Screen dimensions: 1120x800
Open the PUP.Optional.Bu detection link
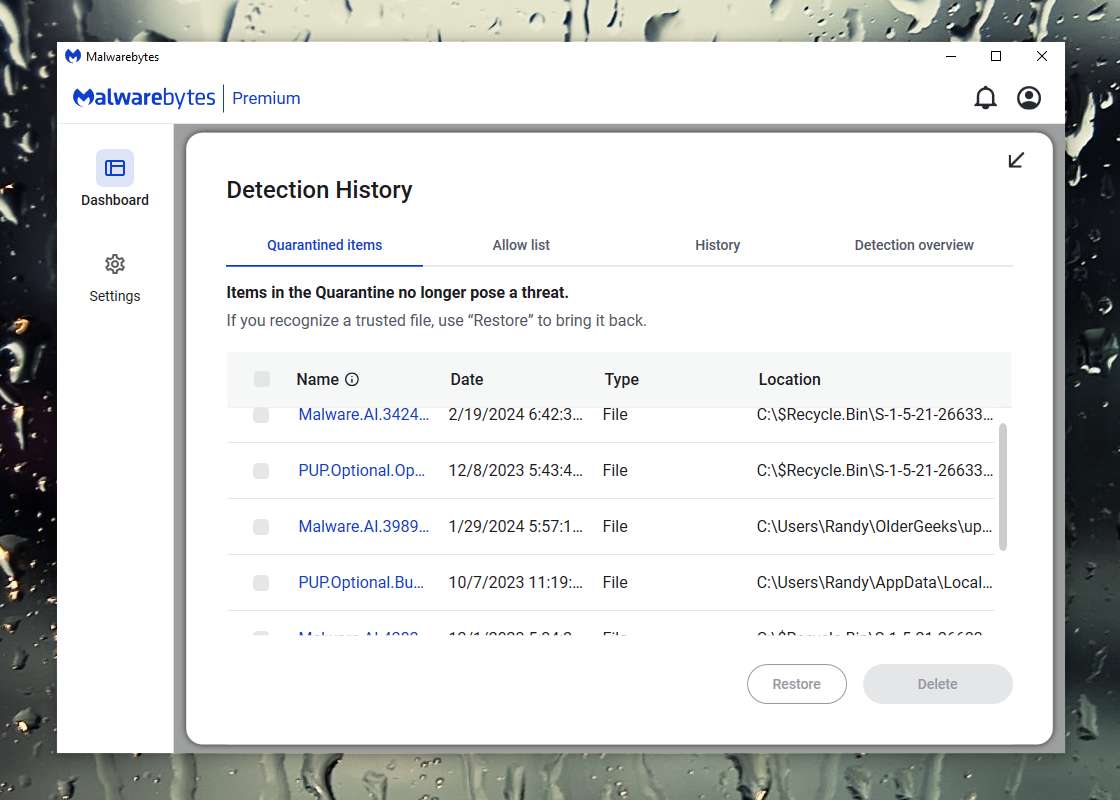[361, 583]
